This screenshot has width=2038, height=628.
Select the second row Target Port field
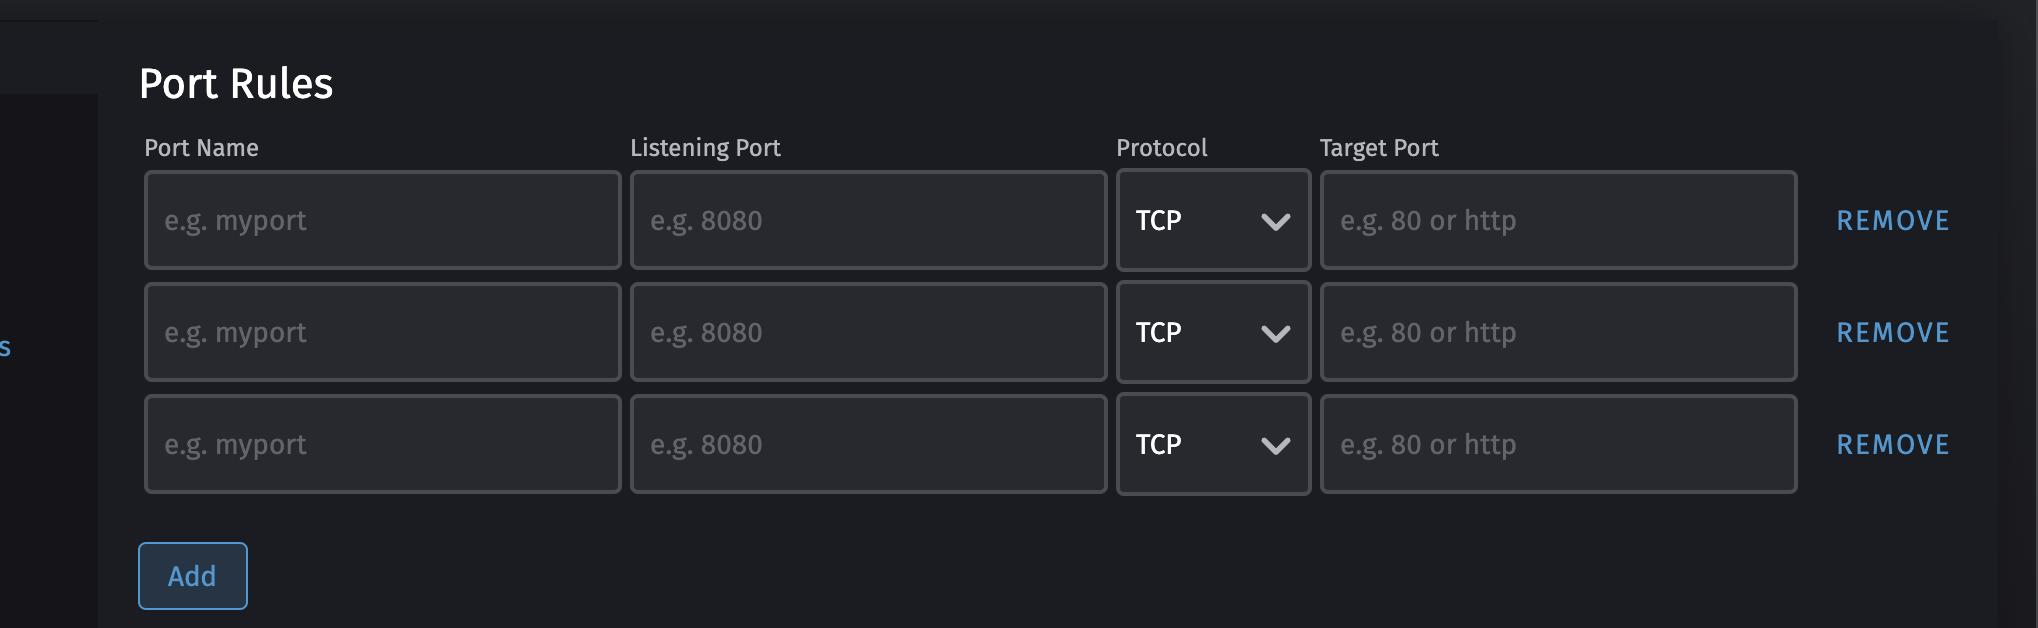(x=1558, y=332)
